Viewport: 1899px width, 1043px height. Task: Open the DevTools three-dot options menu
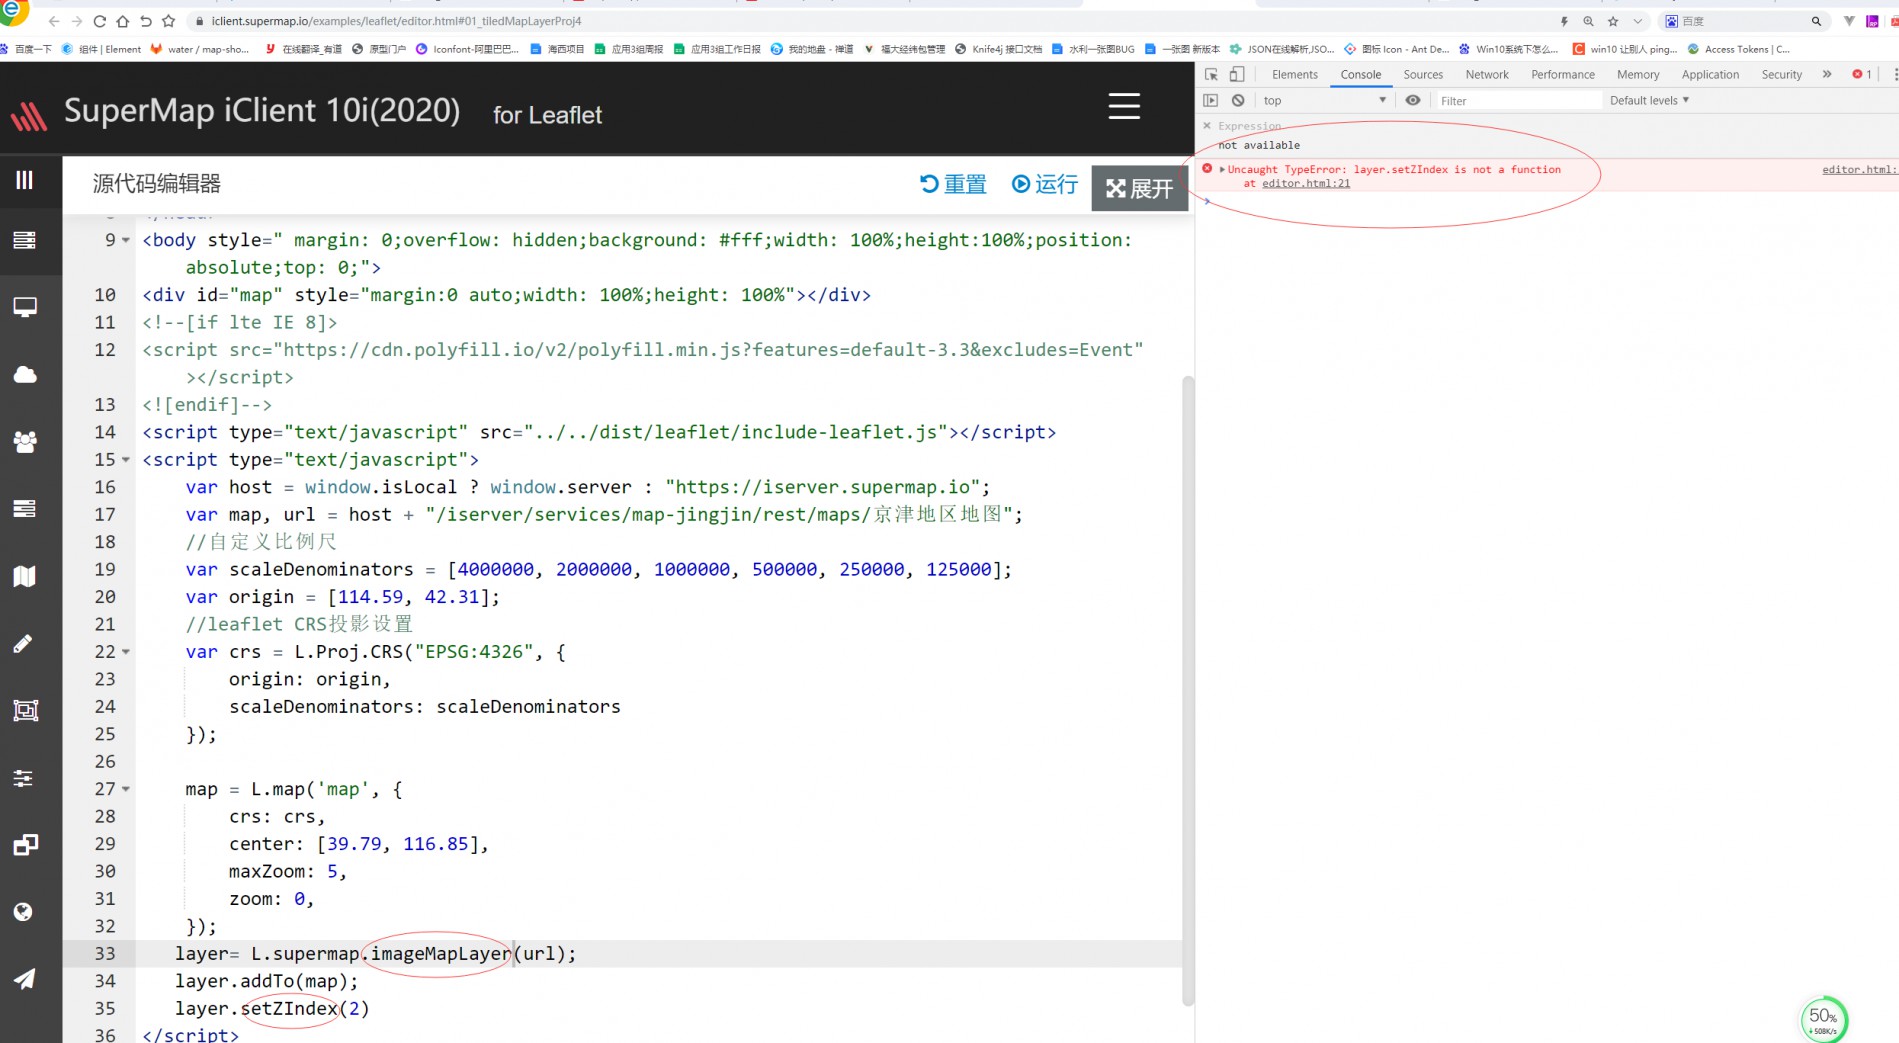click(1894, 74)
